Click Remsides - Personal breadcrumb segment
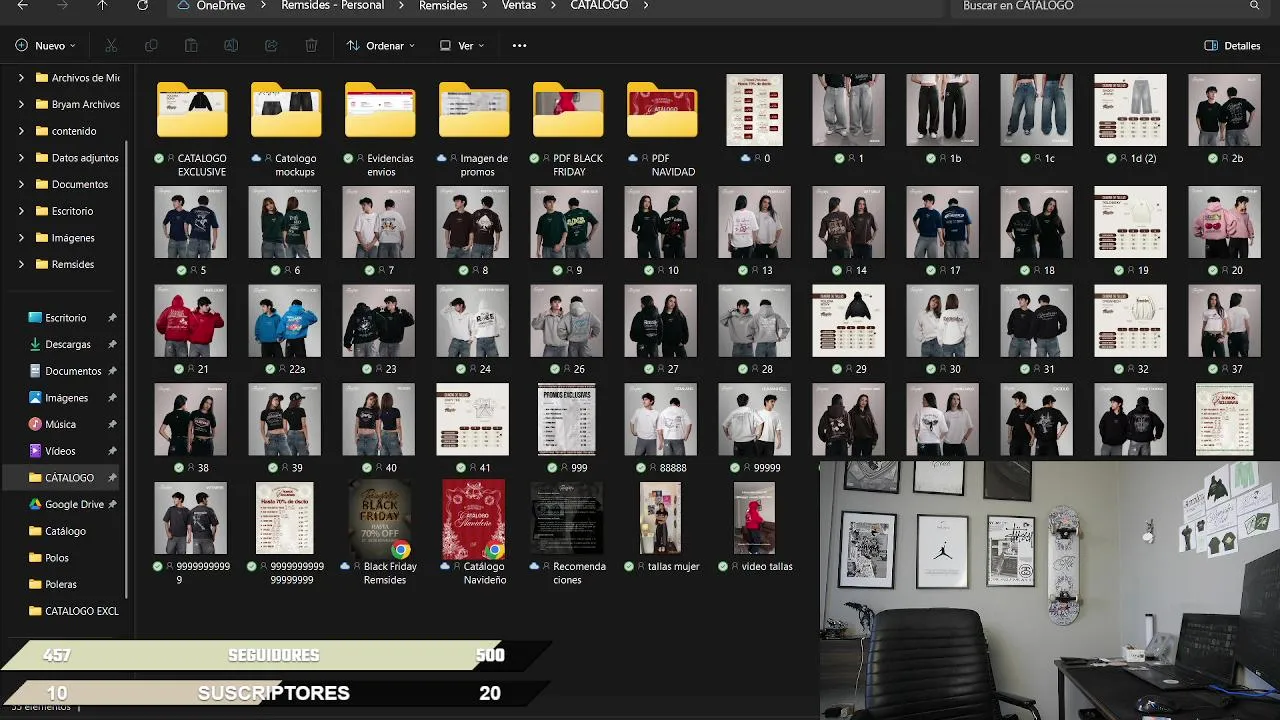This screenshot has height=720, width=1280. tap(331, 6)
